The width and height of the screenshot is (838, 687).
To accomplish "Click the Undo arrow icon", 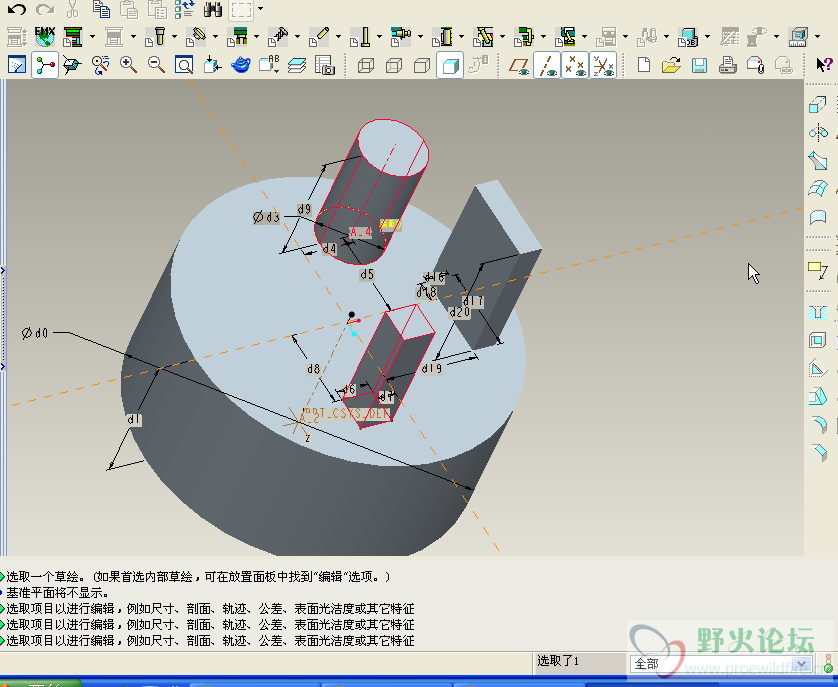I will tap(17, 9).
